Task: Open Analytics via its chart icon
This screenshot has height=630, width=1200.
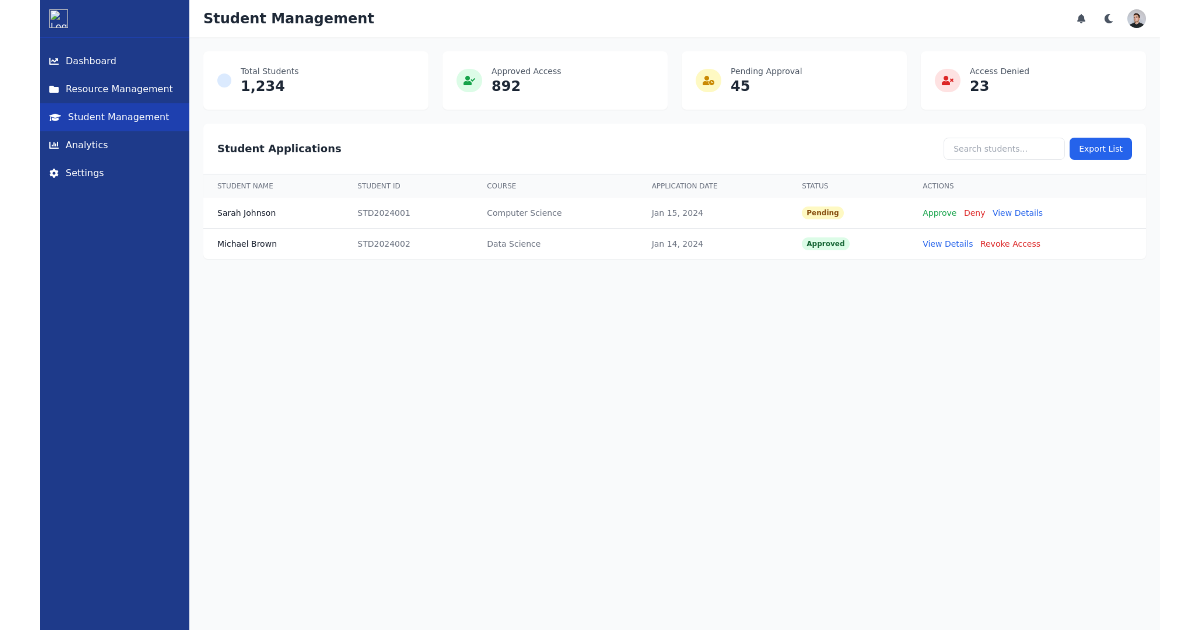Action: (55, 144)
